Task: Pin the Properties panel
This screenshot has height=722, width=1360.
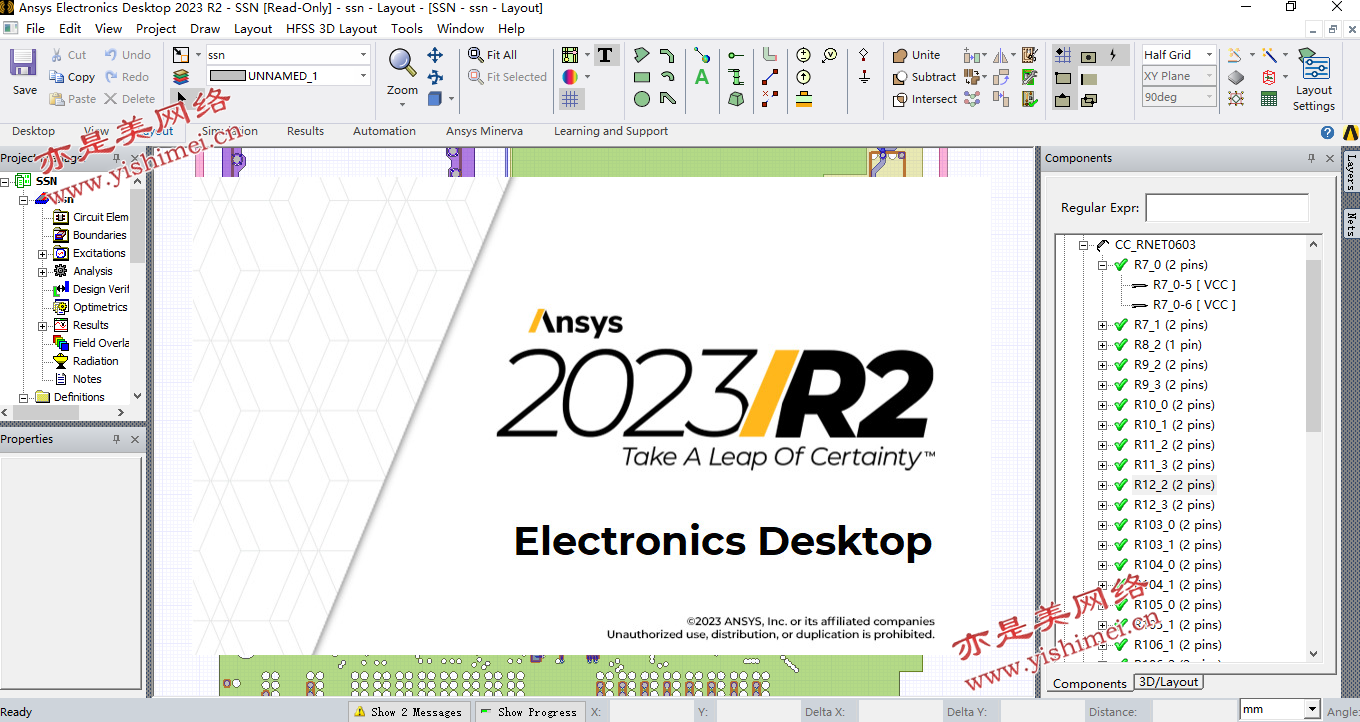Action: [116, 439]
